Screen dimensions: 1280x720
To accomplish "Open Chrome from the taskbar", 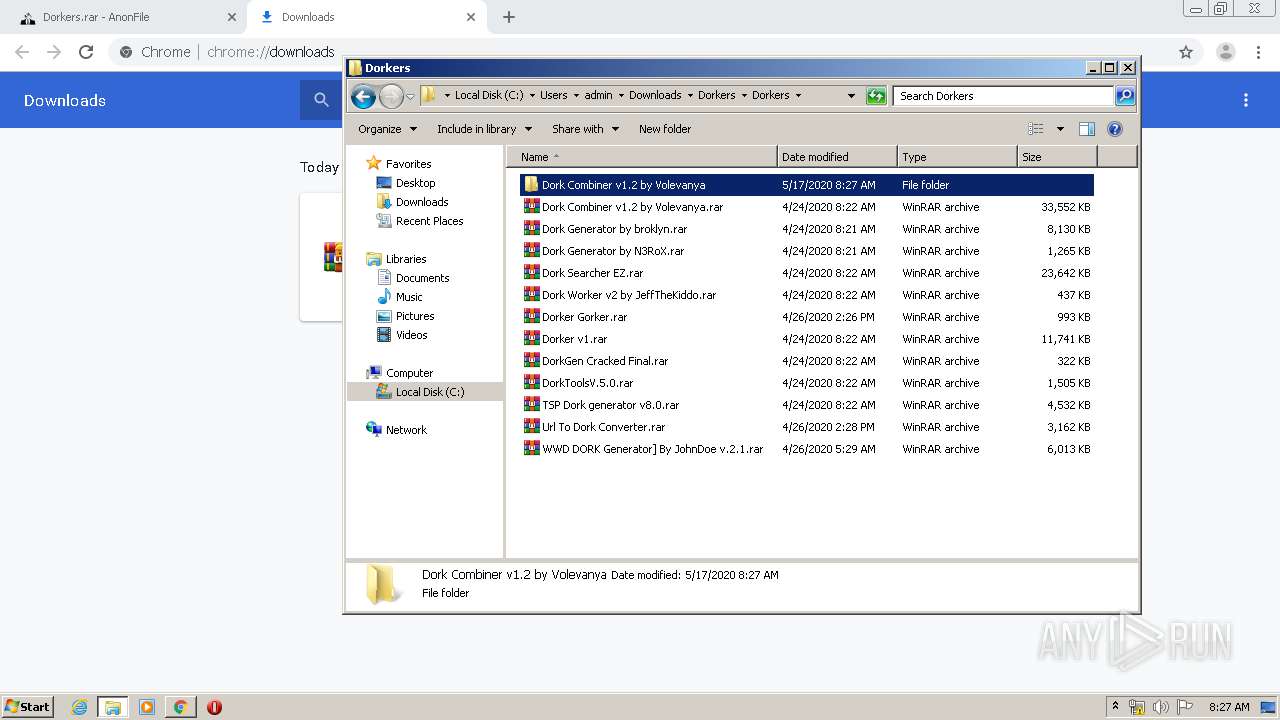I will point(180,707).
